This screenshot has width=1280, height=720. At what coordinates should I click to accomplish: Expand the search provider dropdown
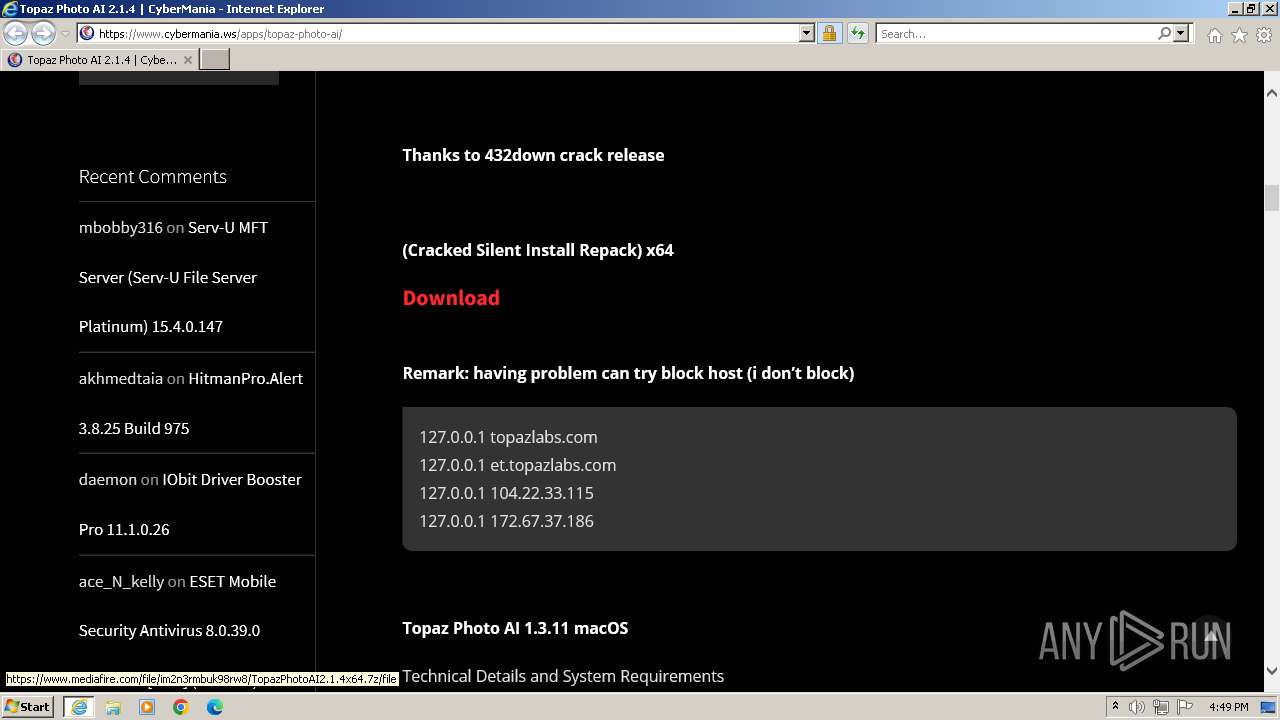coord(1181,33)
